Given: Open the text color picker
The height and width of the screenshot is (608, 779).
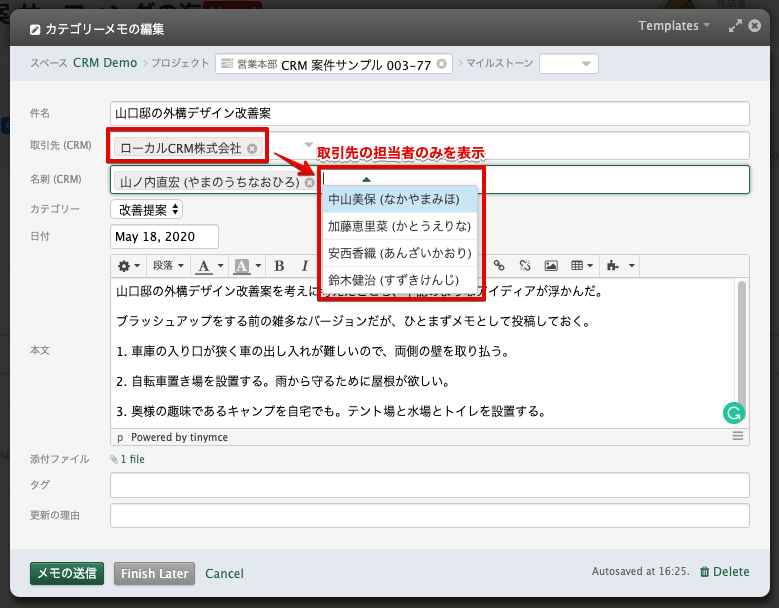Looking at the screenshot, I should click(x=209, y=266).
